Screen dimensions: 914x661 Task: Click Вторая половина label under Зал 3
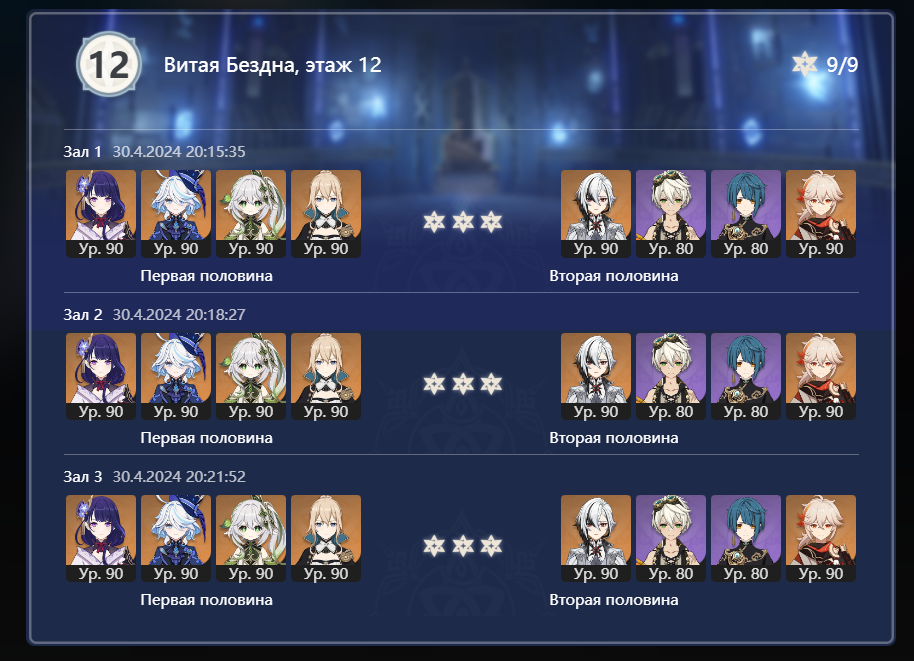tap(614, 600)
